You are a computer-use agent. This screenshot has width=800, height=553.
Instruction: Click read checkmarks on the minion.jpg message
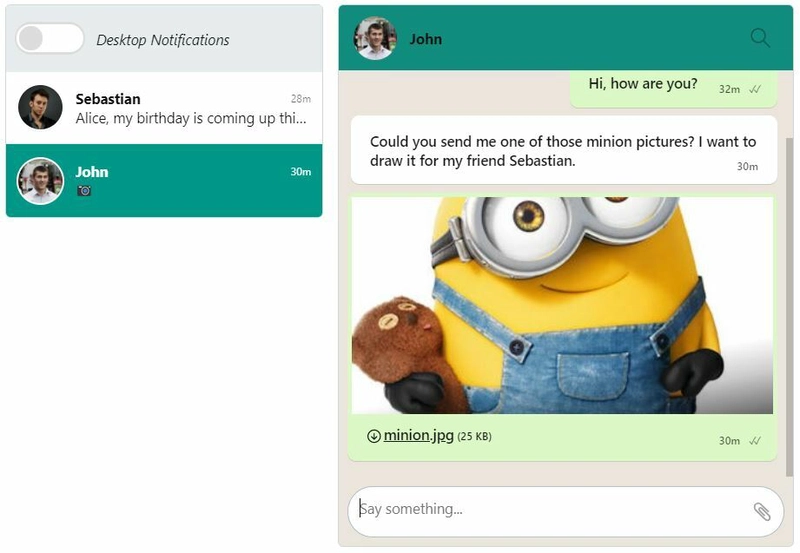tap(755, 441)
